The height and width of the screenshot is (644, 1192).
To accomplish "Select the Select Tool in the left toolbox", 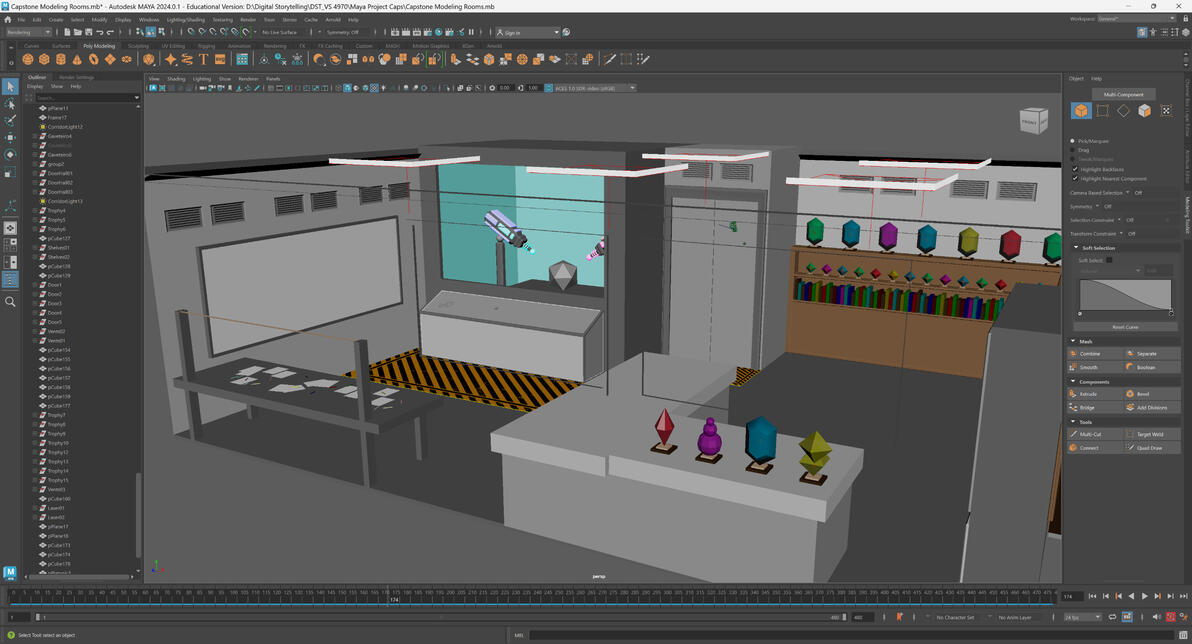I will (11, 87).
